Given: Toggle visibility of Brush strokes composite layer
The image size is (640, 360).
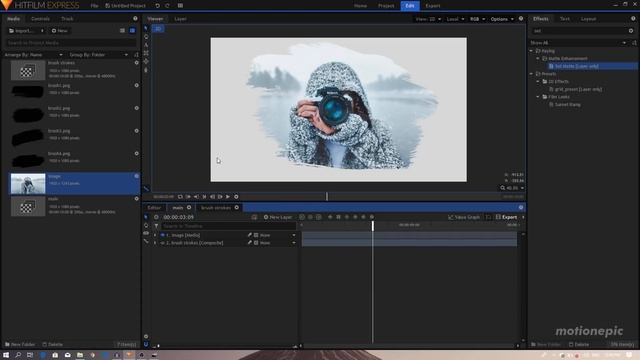Looking at the screenshot, I should (162, 243).
